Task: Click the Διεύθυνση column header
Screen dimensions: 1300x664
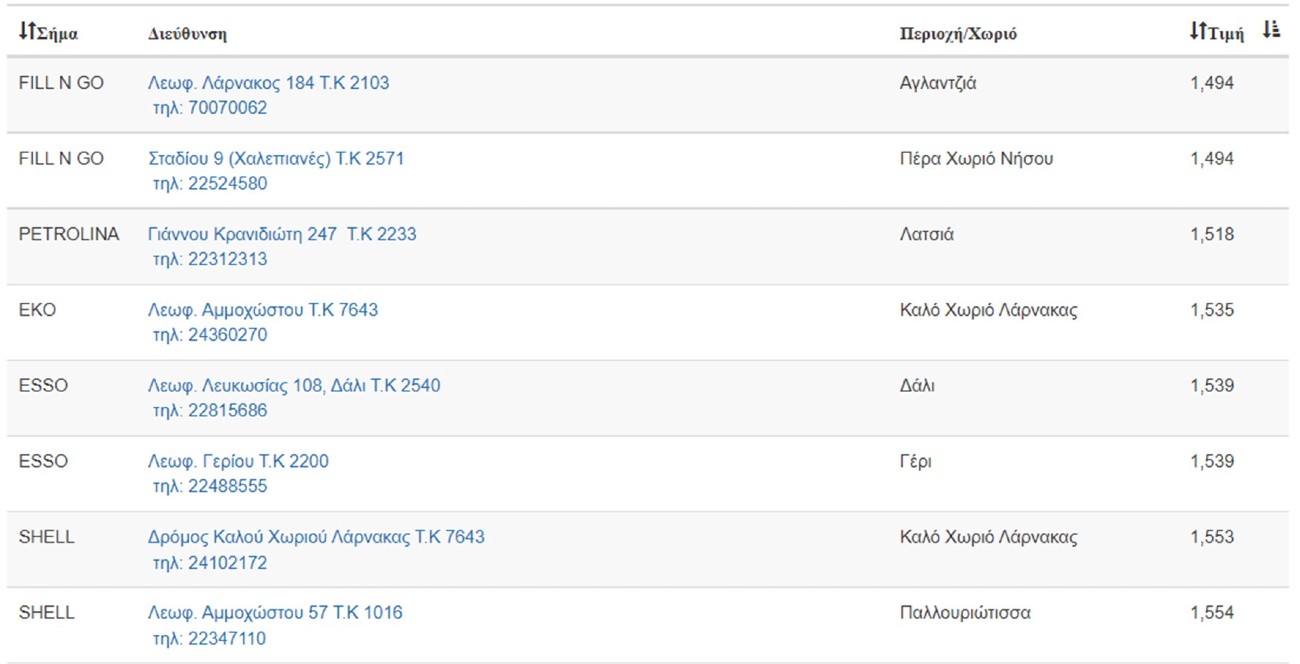Action: [187, 34]
